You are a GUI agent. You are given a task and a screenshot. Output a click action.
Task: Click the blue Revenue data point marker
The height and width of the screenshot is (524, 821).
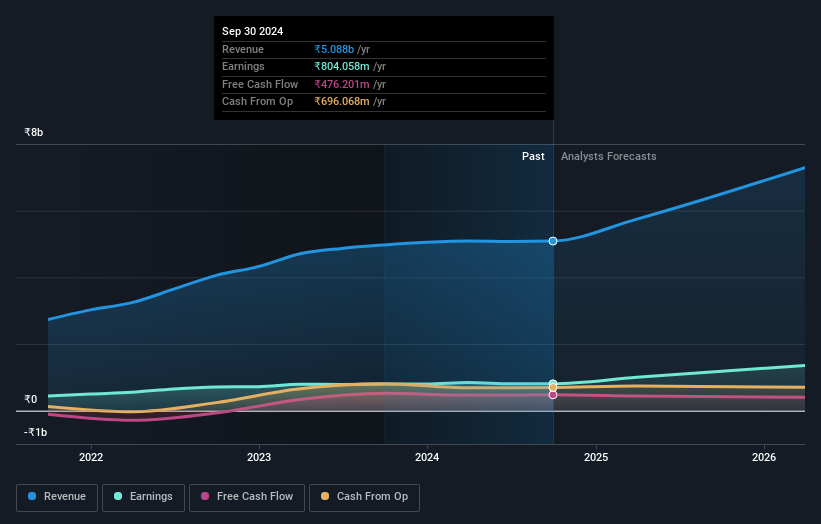coord(553,241)
